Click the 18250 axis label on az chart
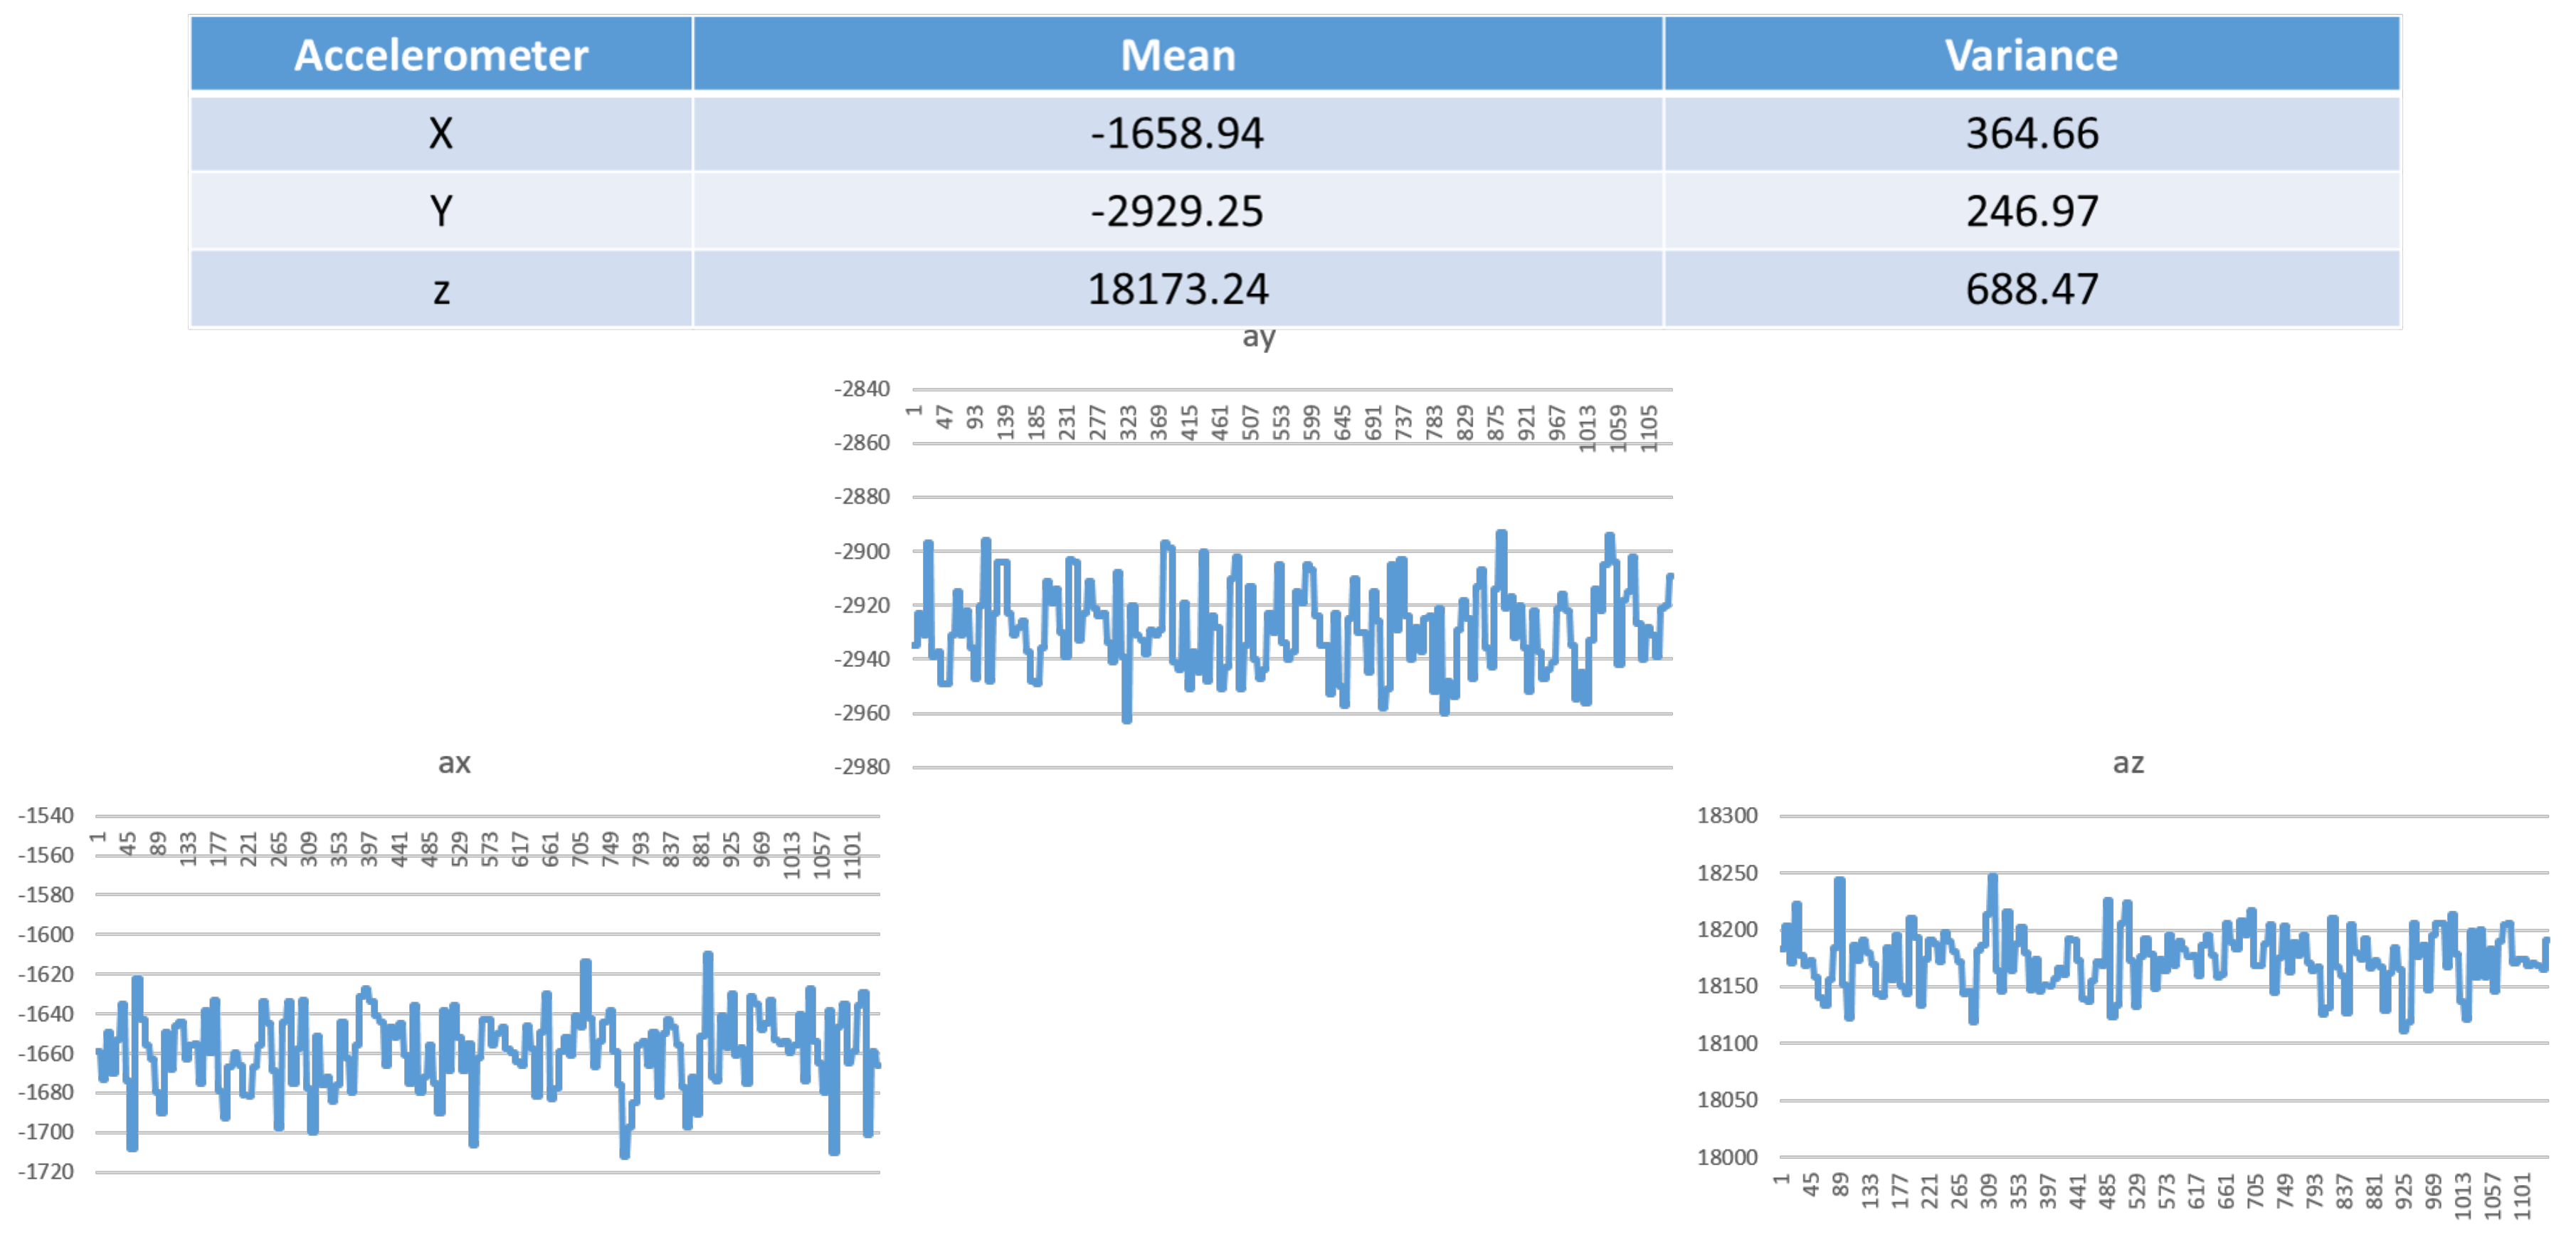The width and height of the screenshot is (2576, 1247). point(1726,872)
